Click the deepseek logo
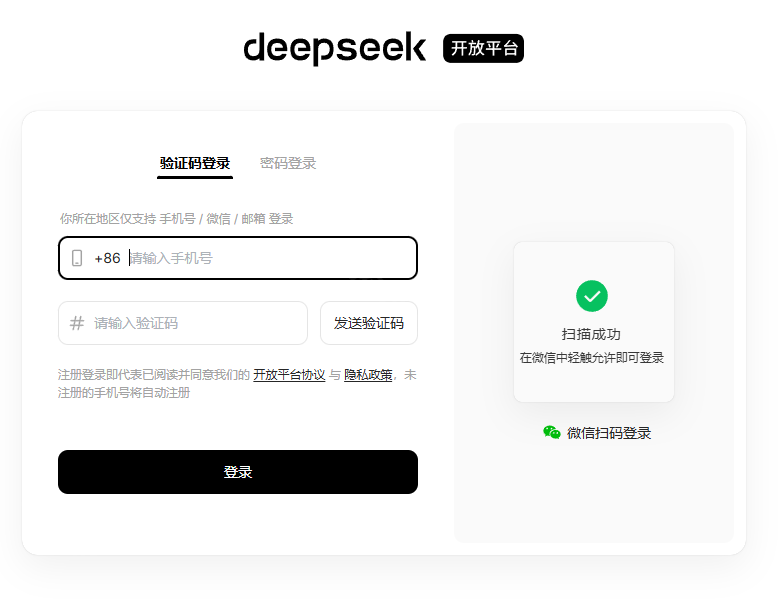 (335, 48)
